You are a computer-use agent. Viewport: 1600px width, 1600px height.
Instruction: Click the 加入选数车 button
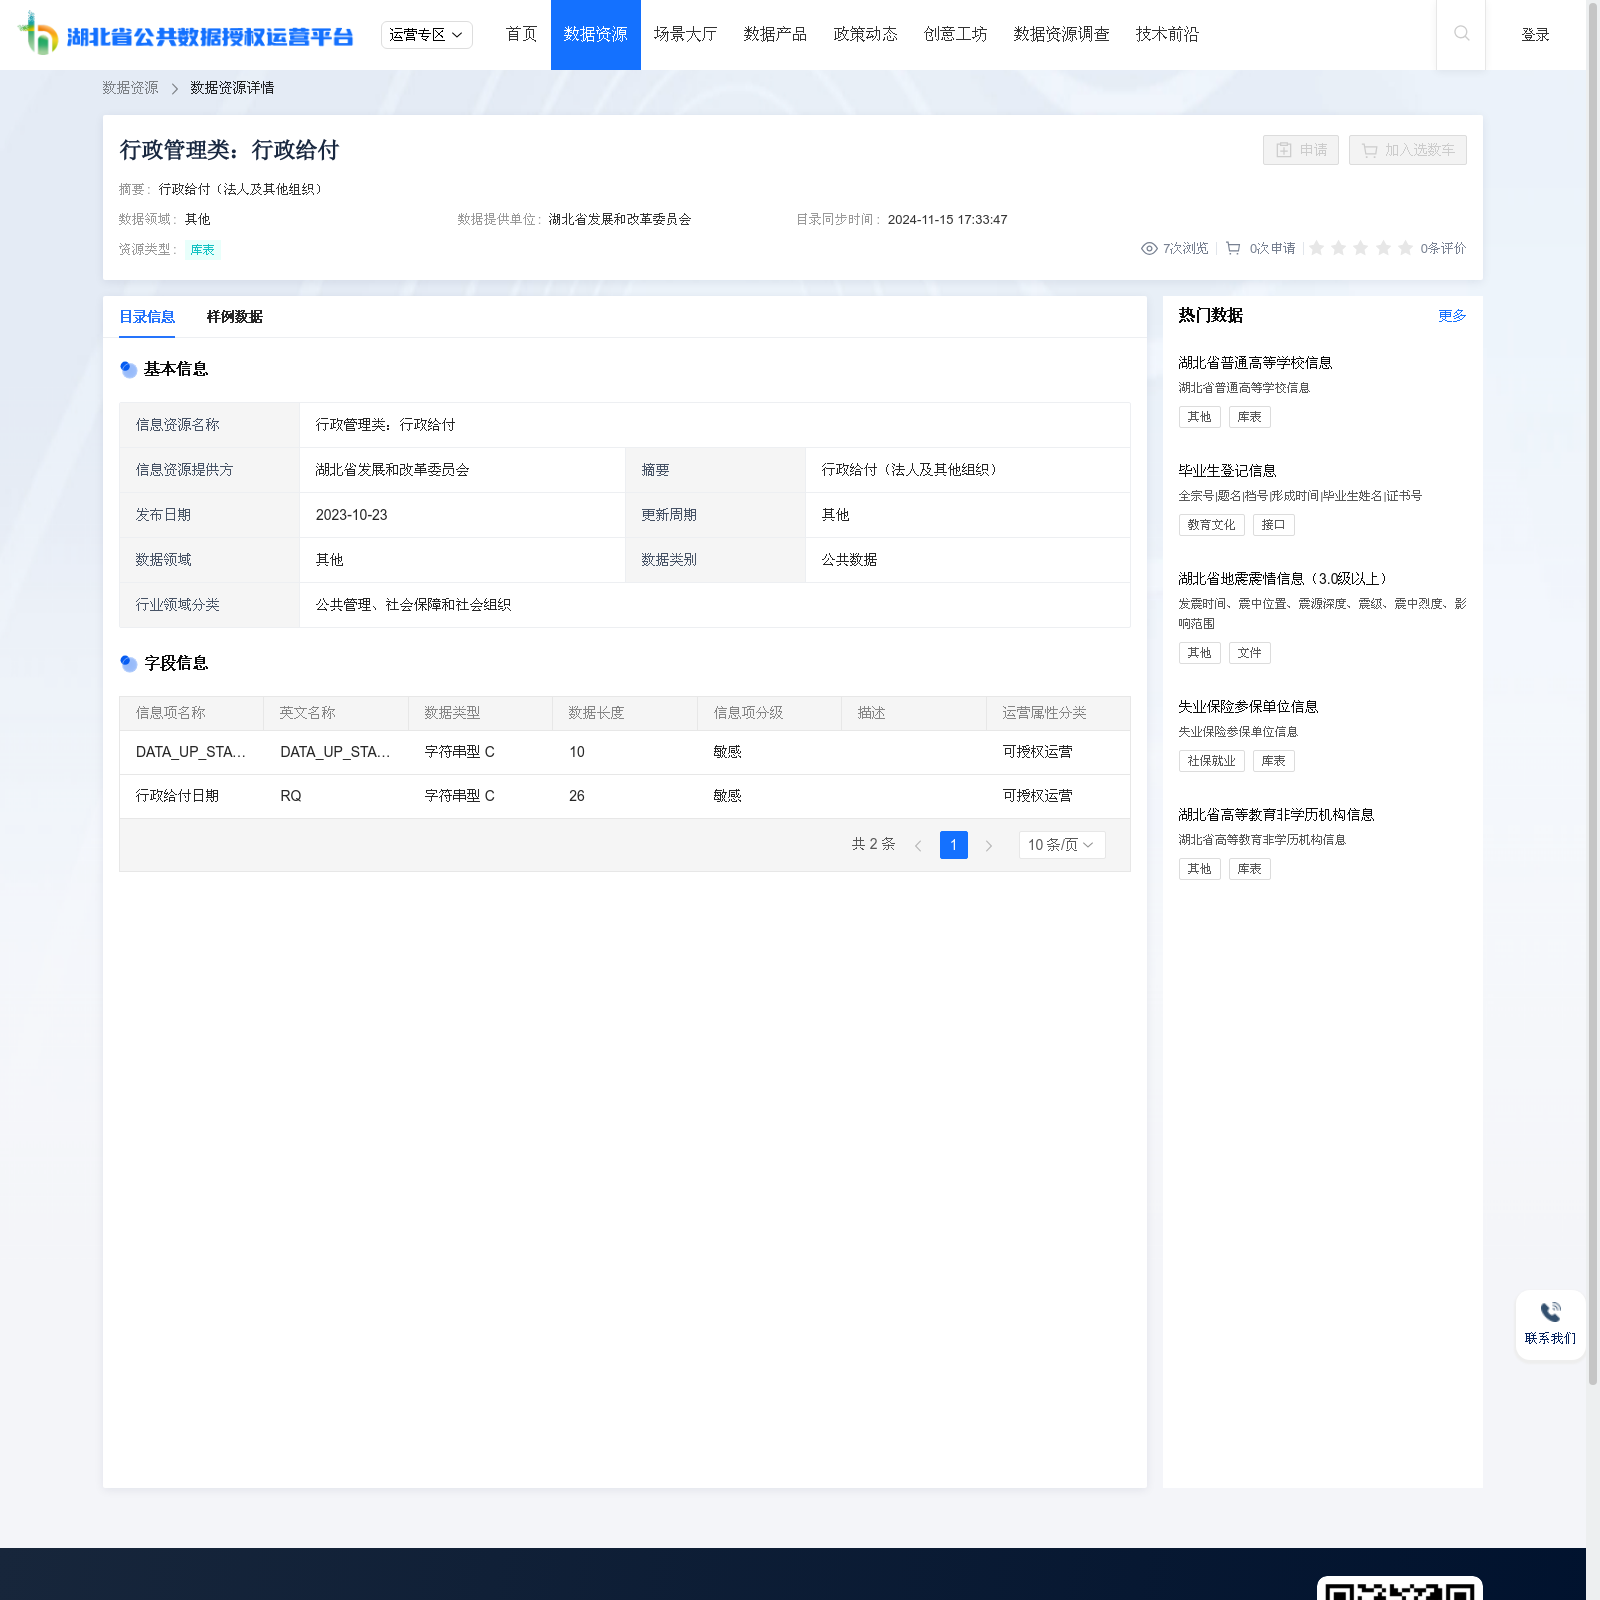coord(1407,150)
